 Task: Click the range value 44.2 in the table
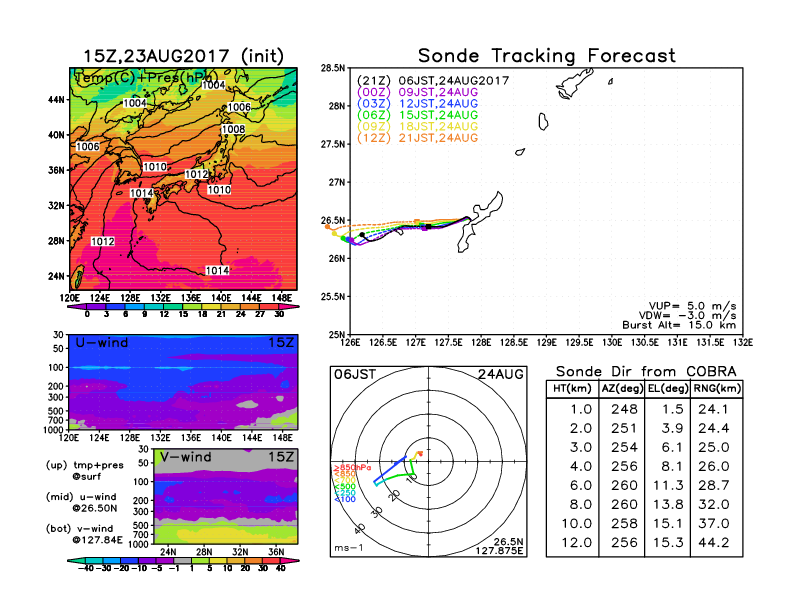(714, 543)
